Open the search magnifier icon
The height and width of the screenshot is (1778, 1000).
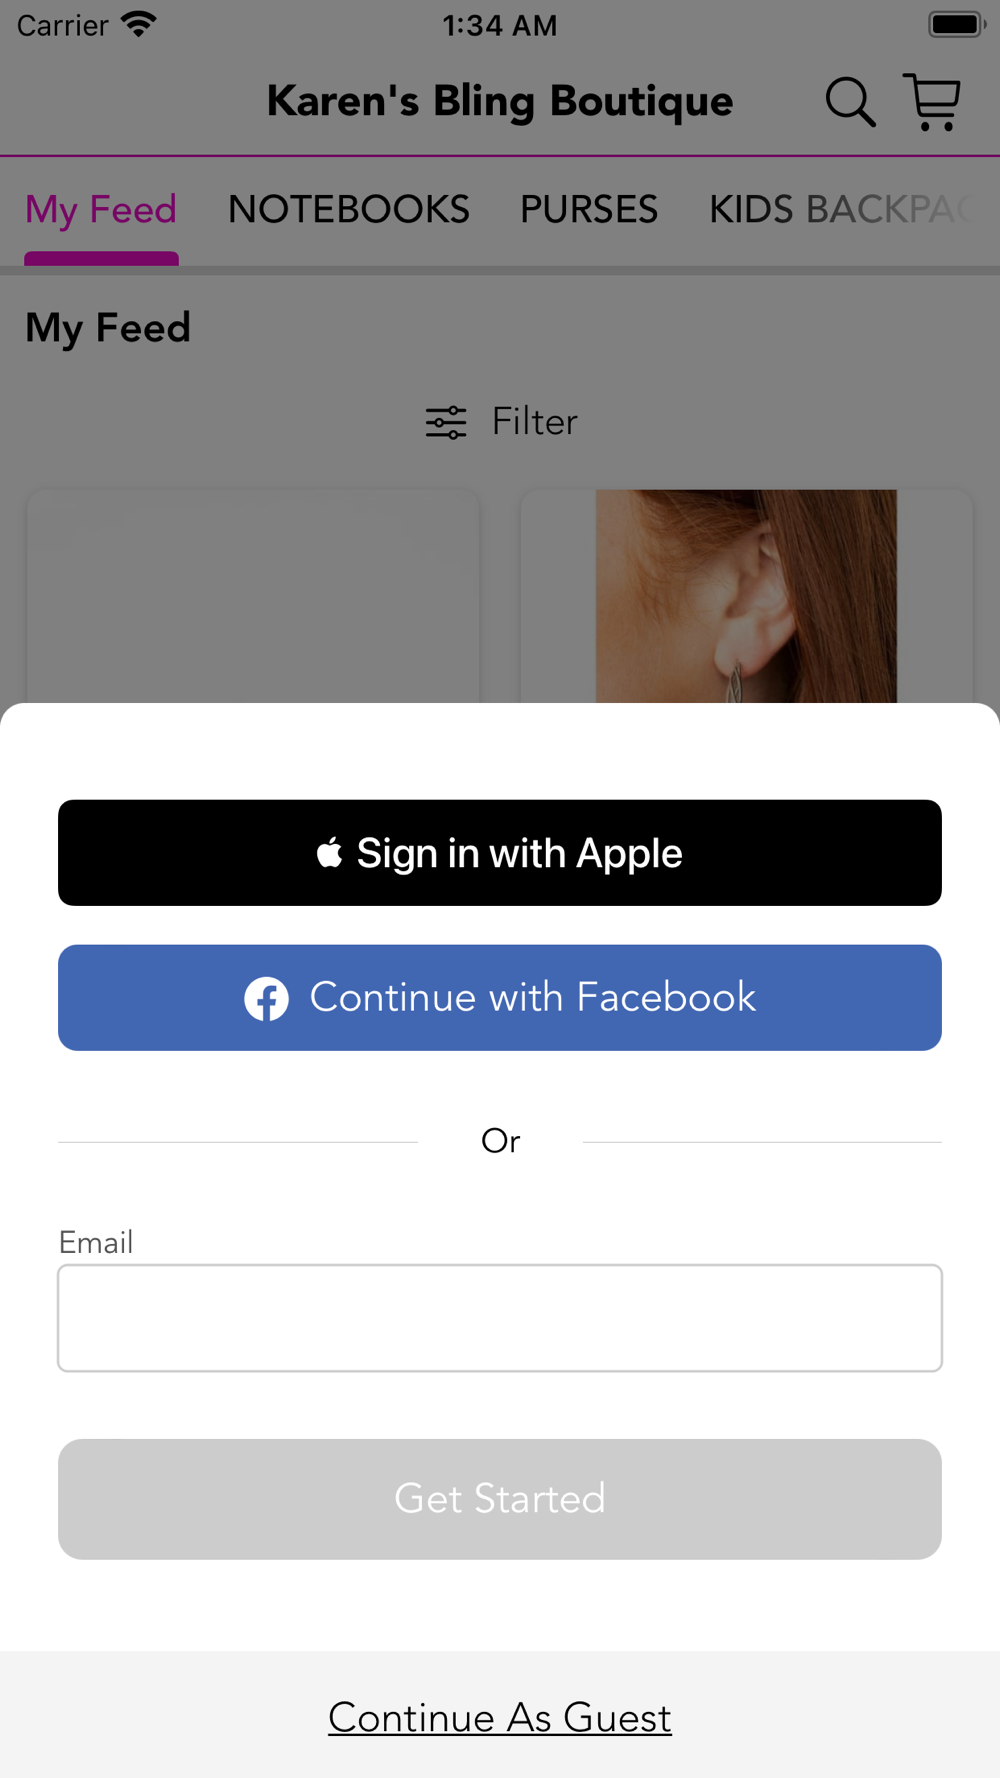click(x=850, y=102)
